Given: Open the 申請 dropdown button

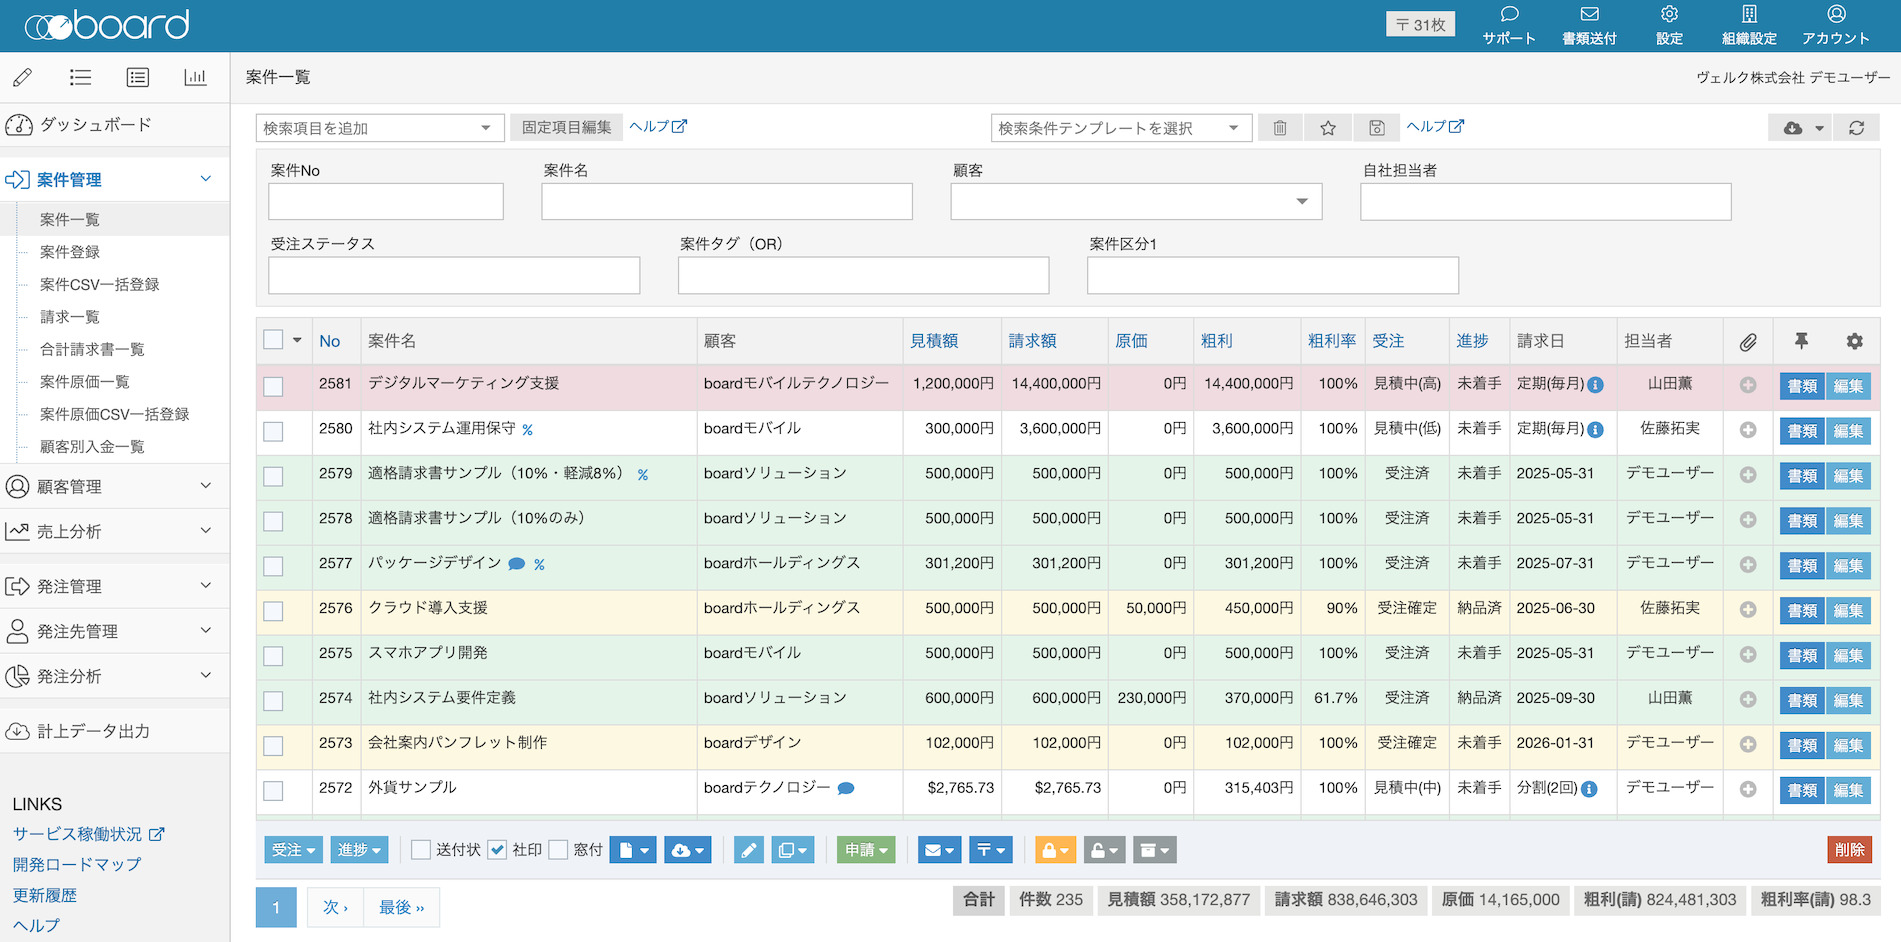Looking at the screenshot, I should tap(866, 850).
